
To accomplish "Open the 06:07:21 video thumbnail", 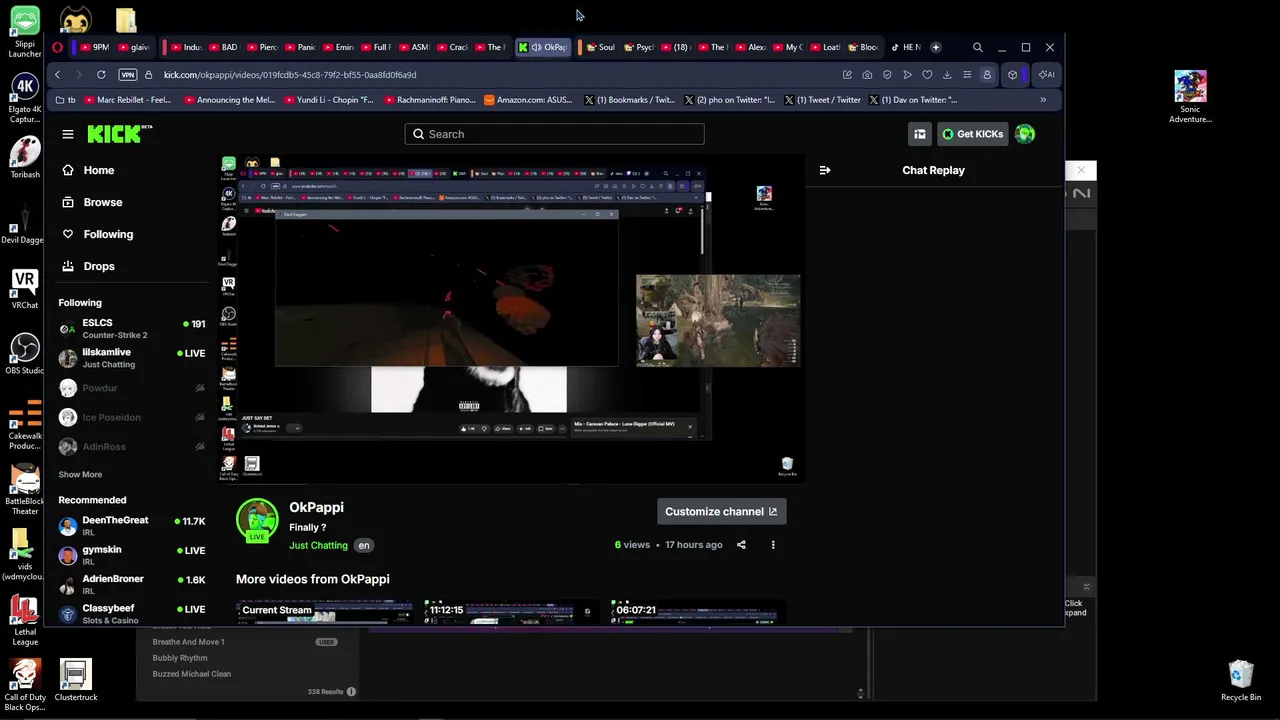I will [x=698, y=612].
